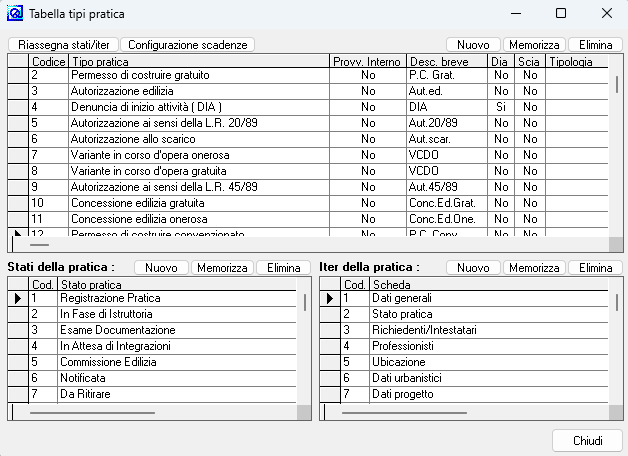Screen dimensions: 628x456
Task: Click the application icon in title bar
Action: 15,14
